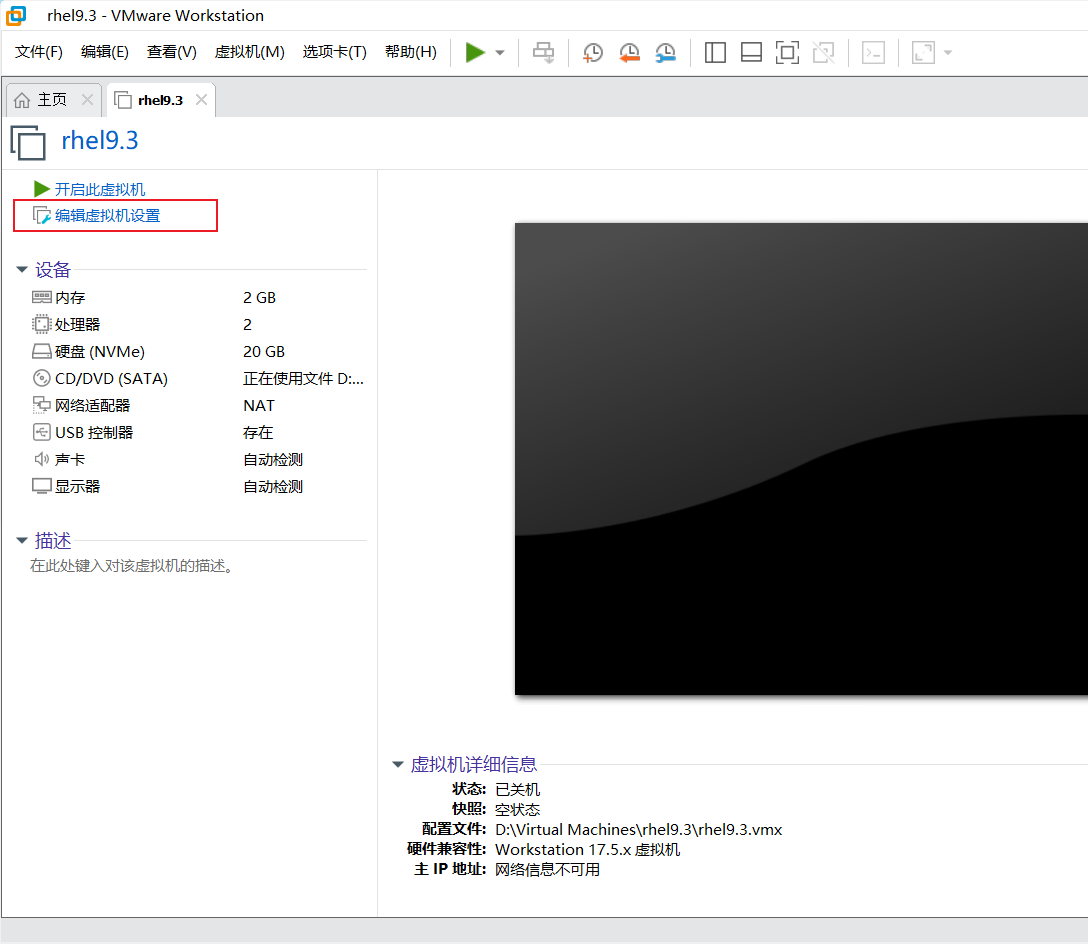The height and width of the screenshot is (944, 1088).
Task: Click the CPU icon beside 处理器
Action: (42, 324)
